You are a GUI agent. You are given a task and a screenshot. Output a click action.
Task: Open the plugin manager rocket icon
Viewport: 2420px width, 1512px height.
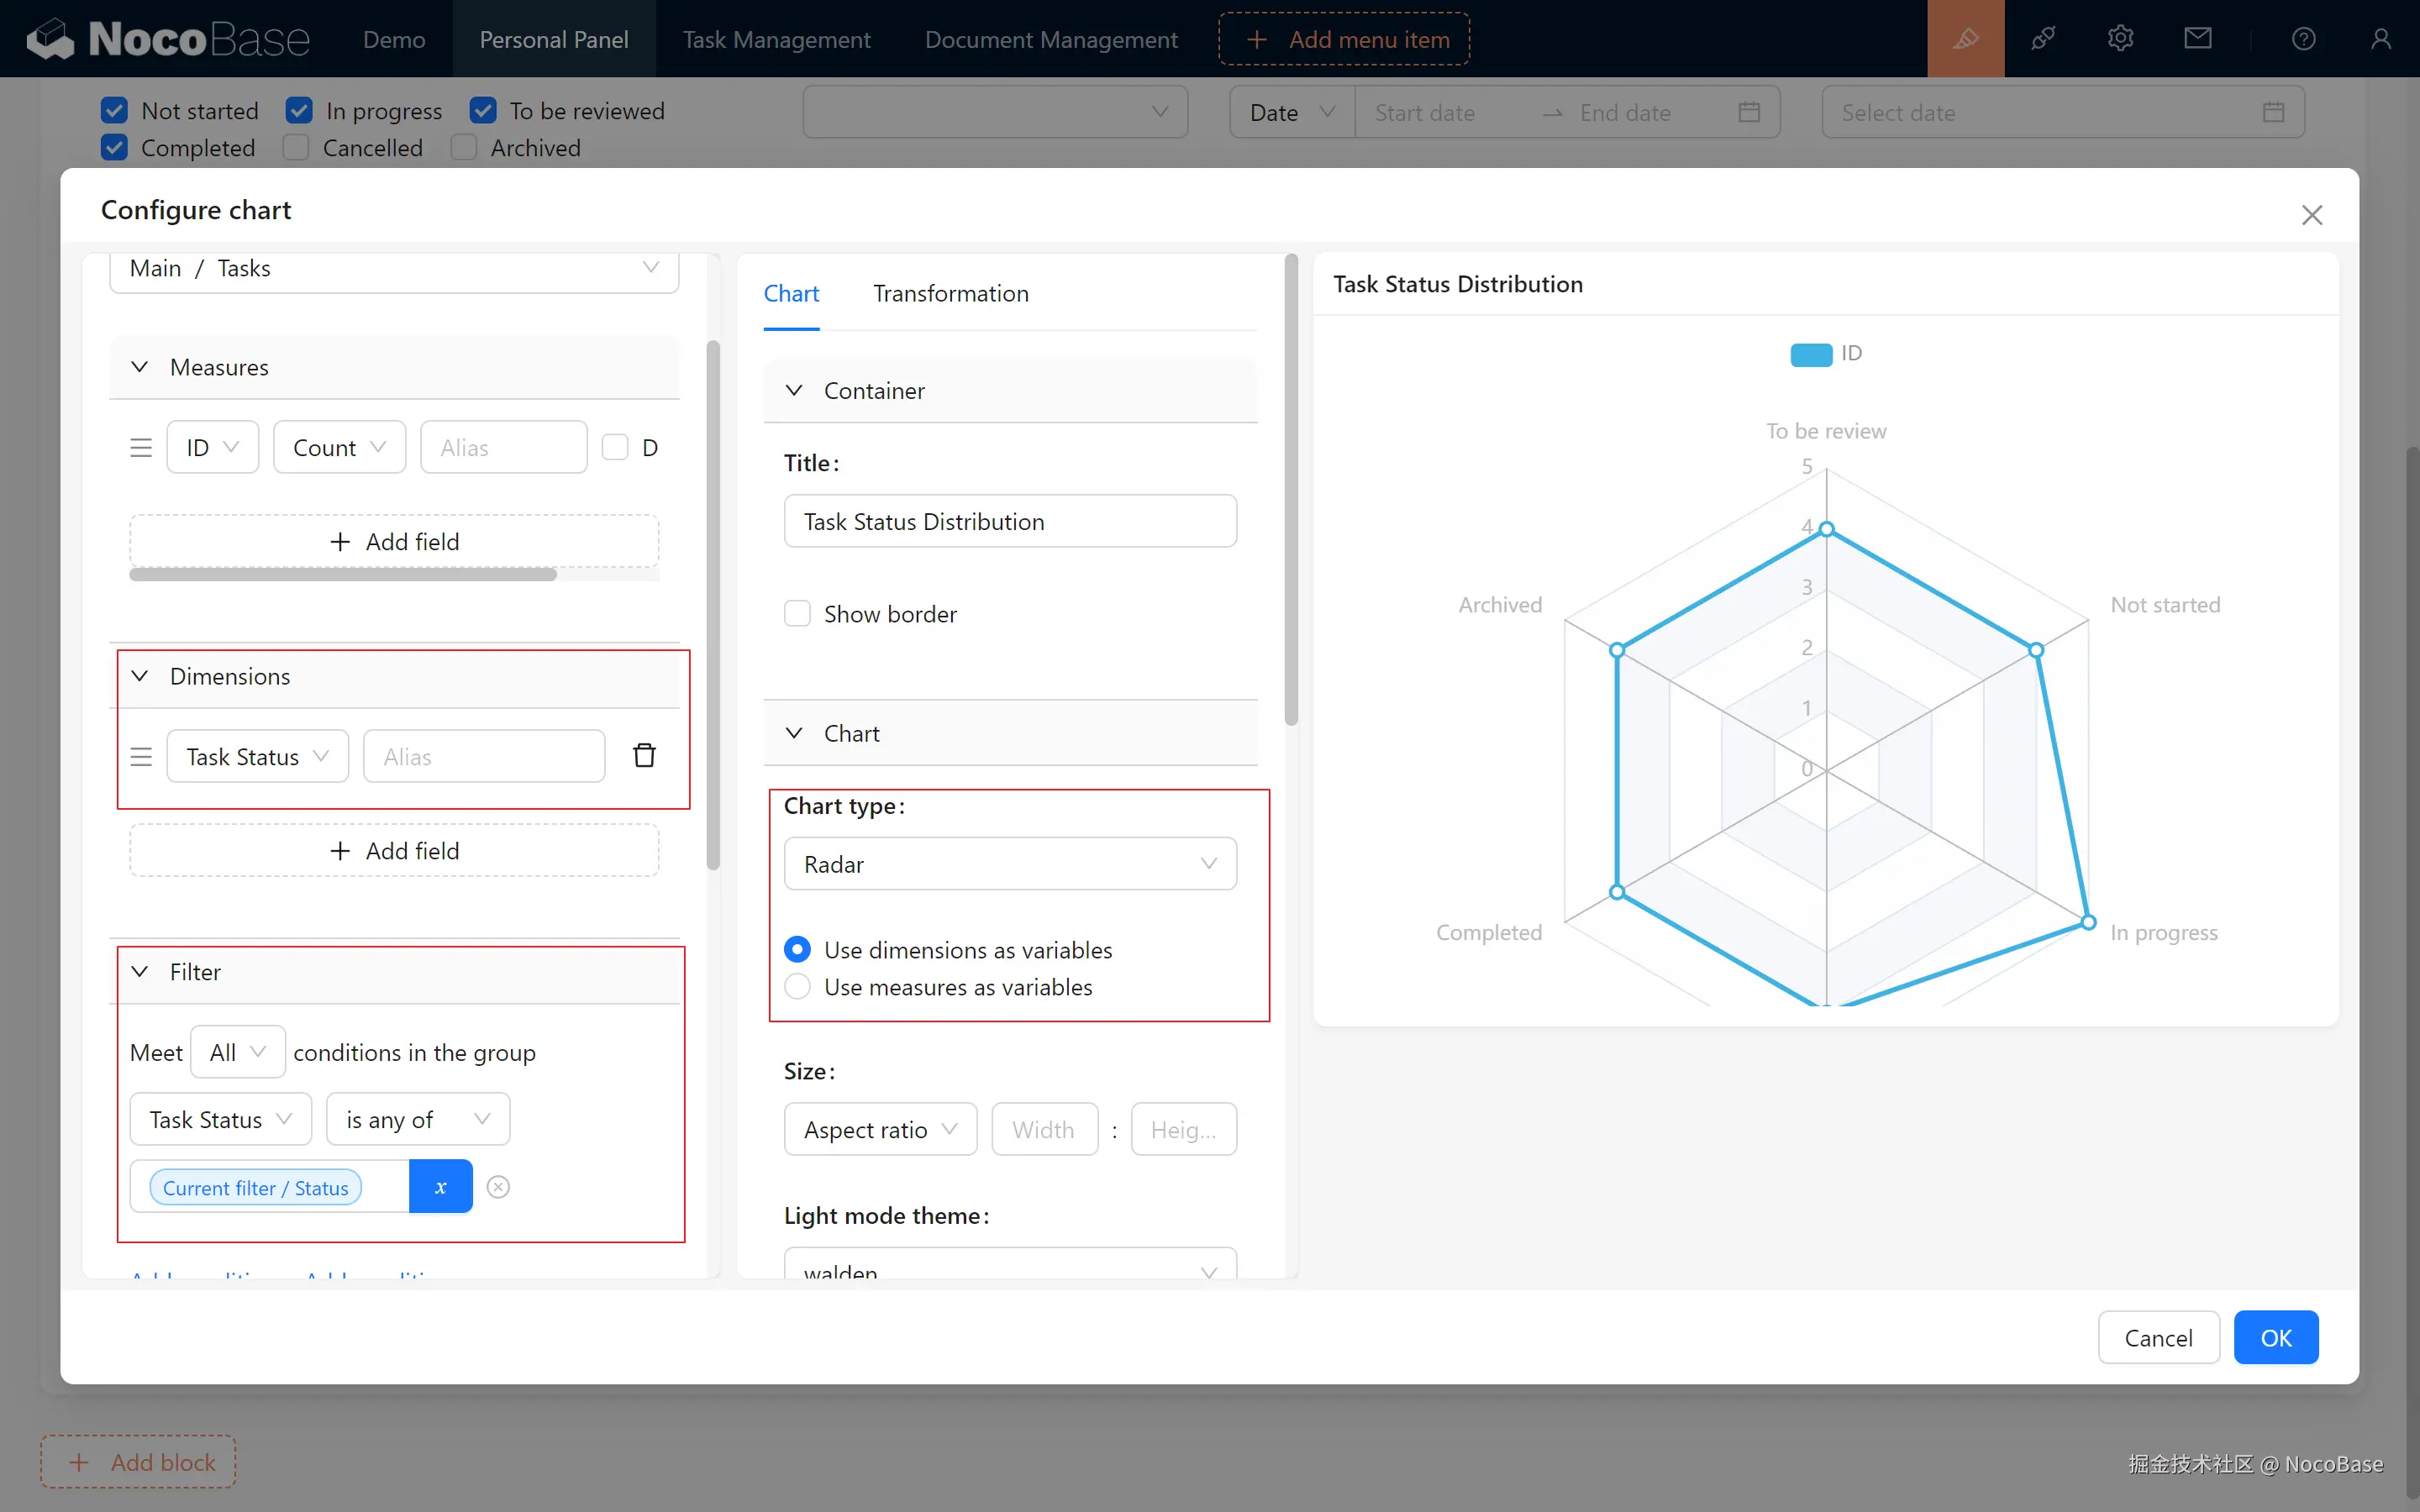pos(2043,39)
